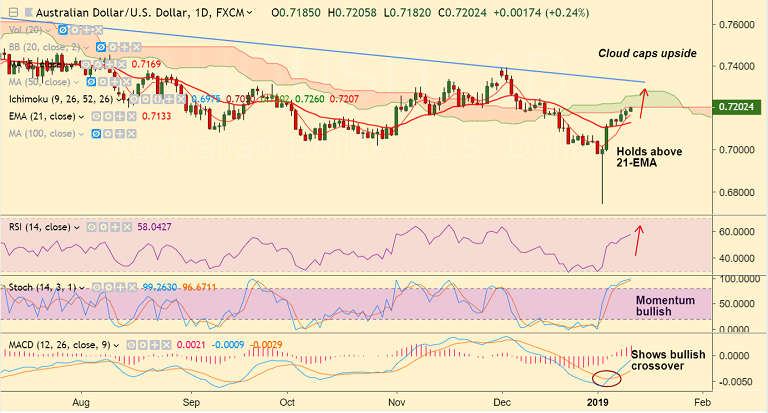Expand the Ichimoku (9, 26, 52, 26) dropdown
Image resolution: width=768 pixels, height=413 pixels.
pos(119,99)
